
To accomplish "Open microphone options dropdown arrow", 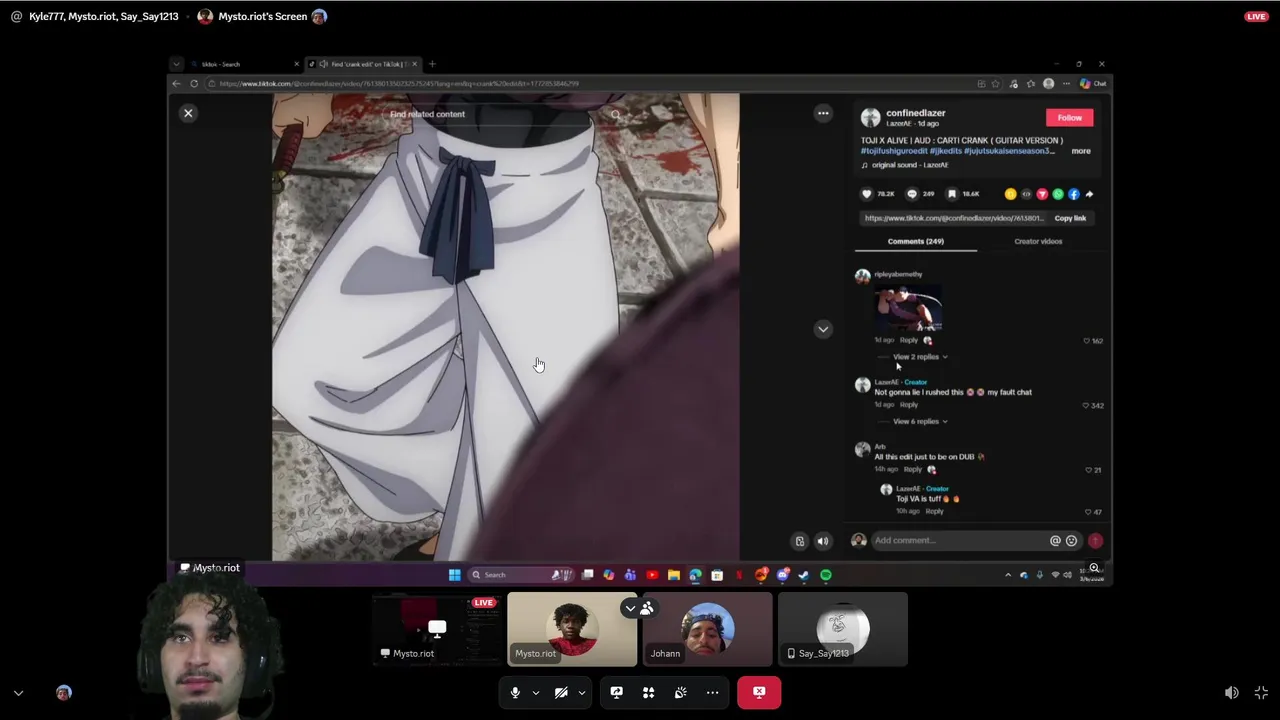I will [535, 692].
